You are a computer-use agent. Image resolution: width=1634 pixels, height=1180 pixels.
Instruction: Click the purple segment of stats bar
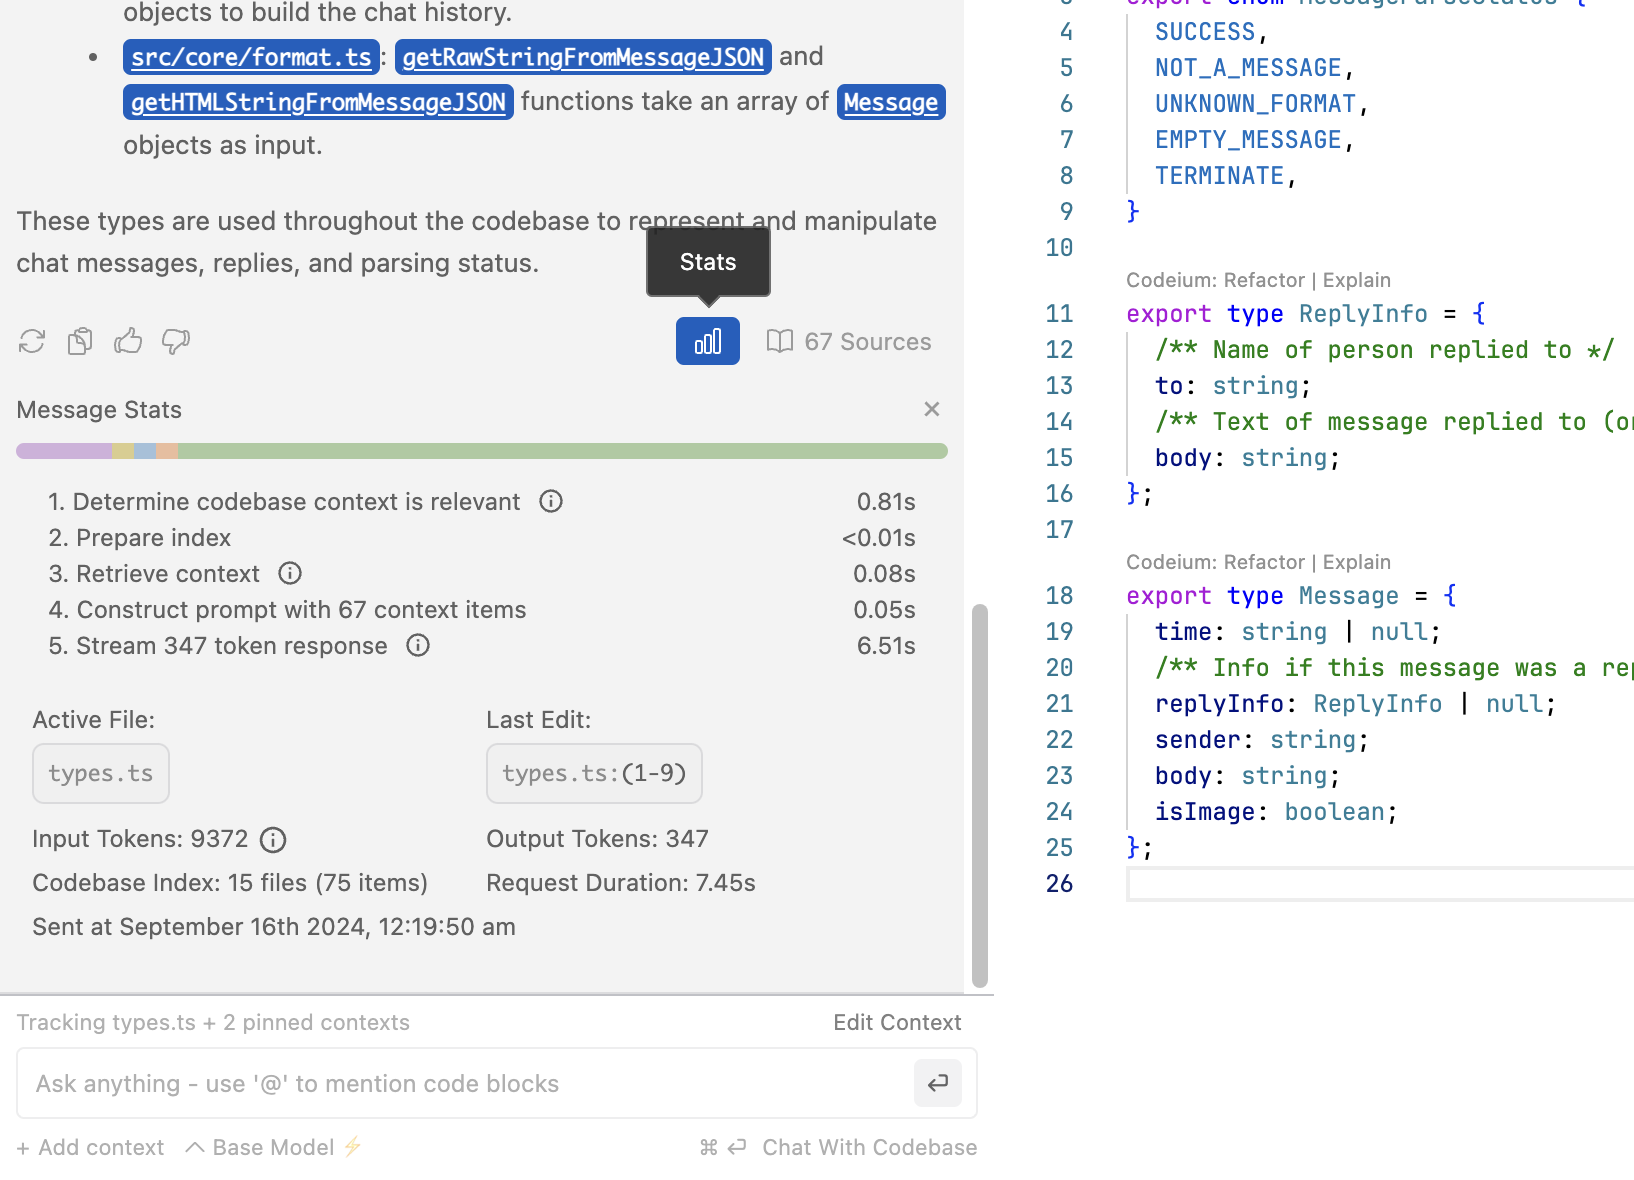pos(64,451)
